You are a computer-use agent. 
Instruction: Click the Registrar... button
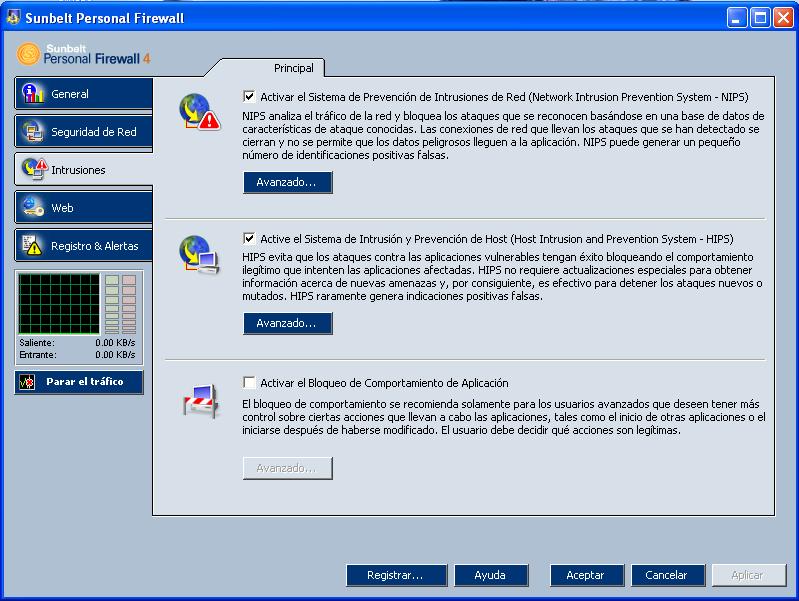pos(396,575)
